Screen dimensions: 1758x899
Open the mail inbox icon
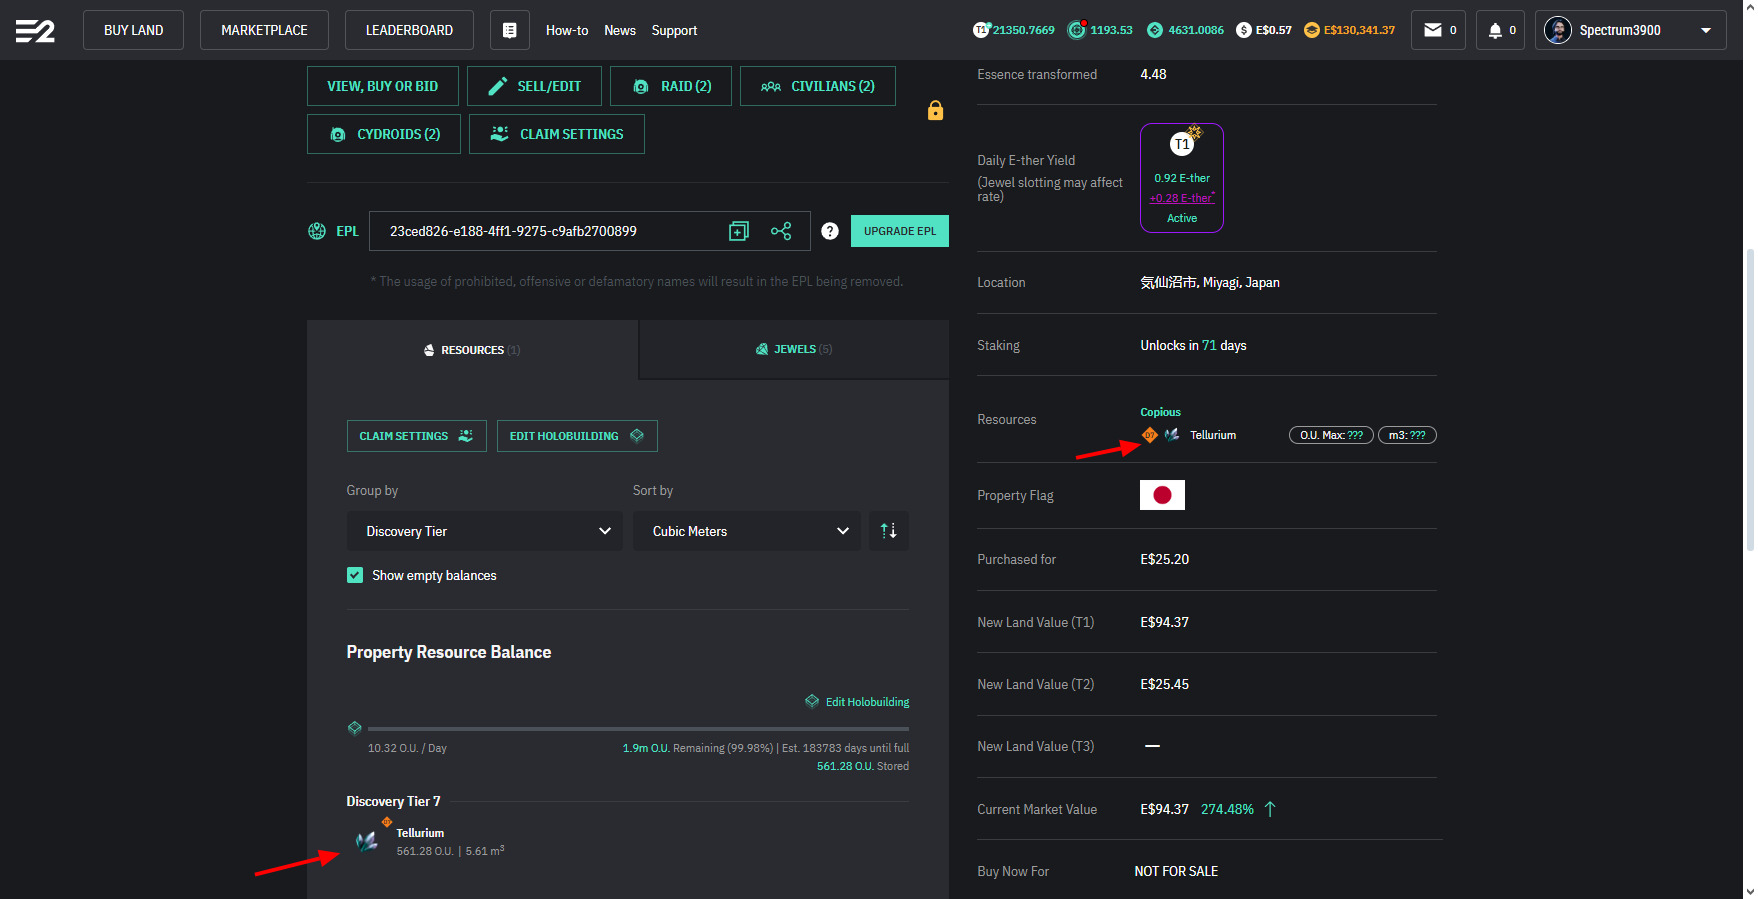pos(1439,30)
